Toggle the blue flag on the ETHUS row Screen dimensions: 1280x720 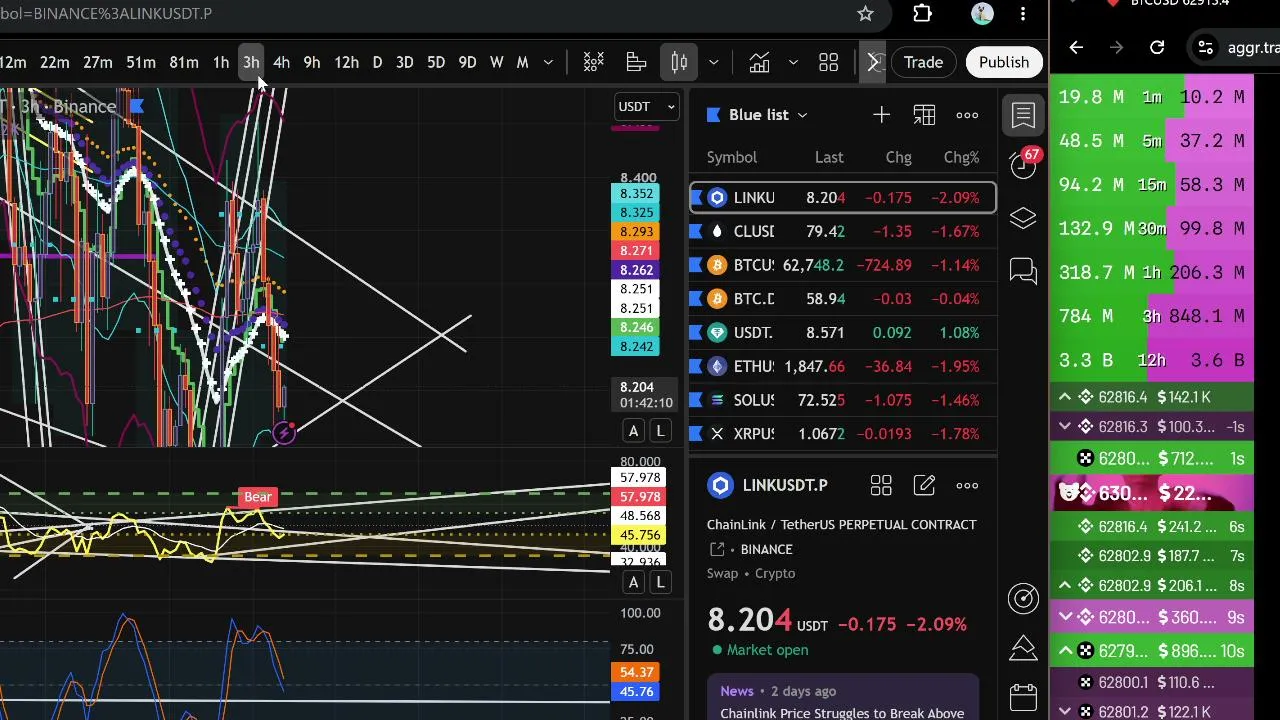pos(697,367)
